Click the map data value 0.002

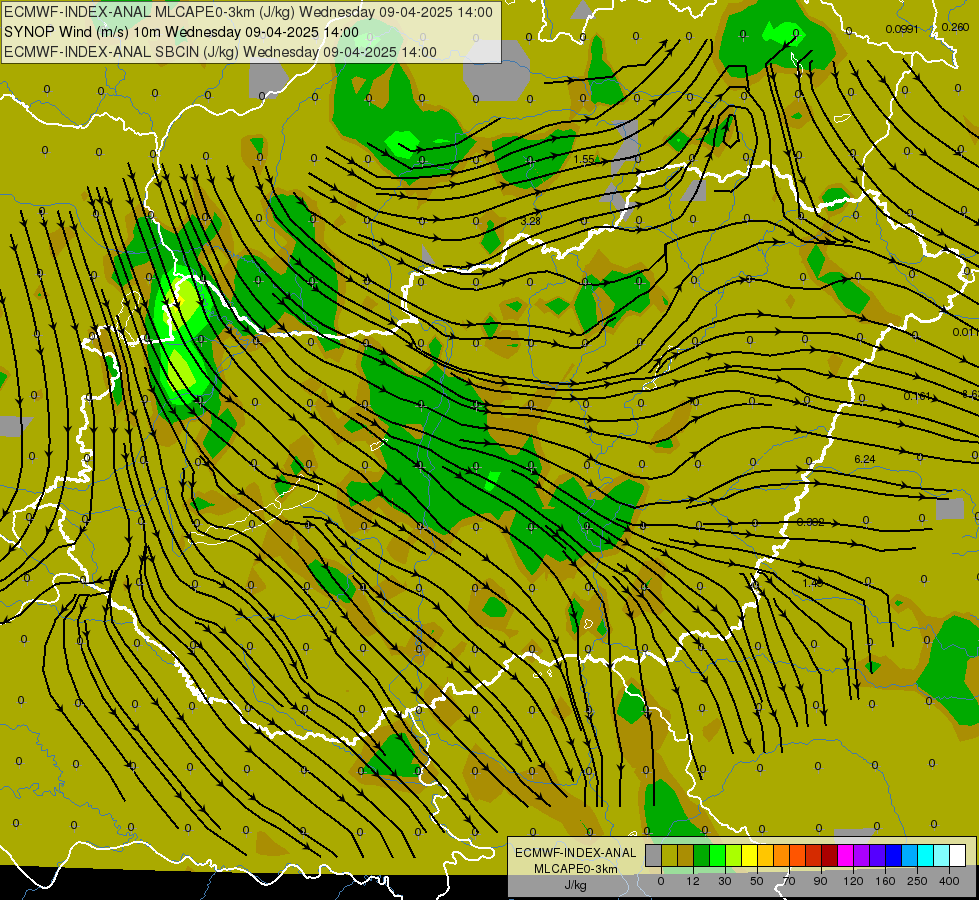(x=810, y=522)
